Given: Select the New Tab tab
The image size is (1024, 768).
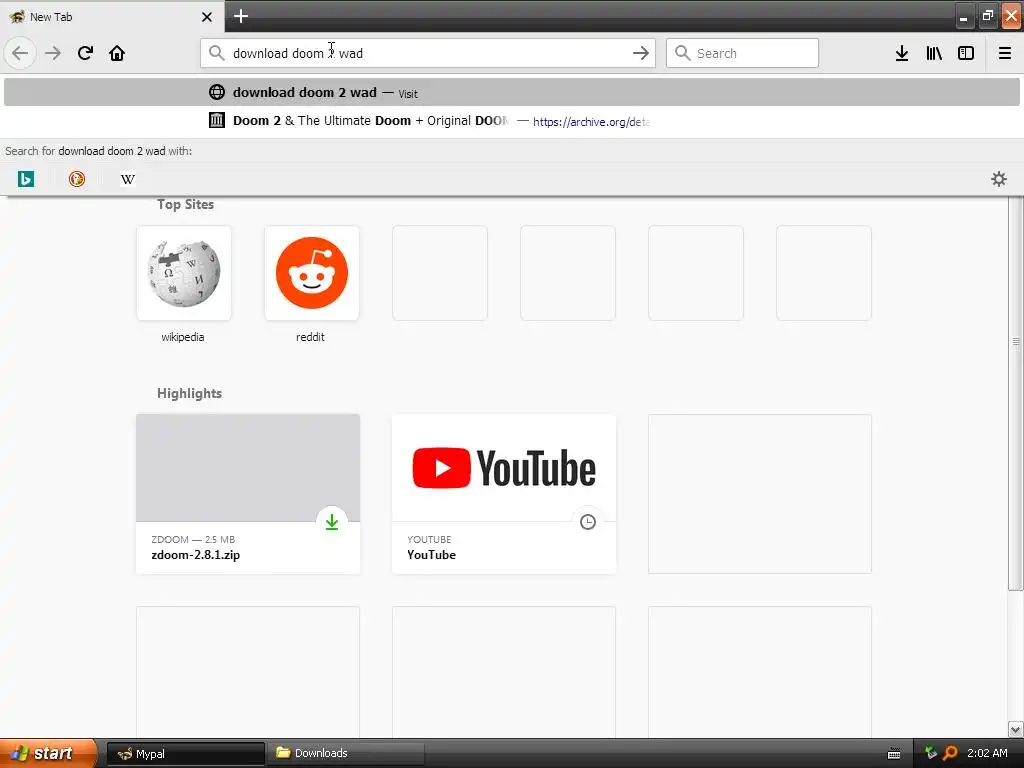Looking at the screenshot, I should click(111, 17).
